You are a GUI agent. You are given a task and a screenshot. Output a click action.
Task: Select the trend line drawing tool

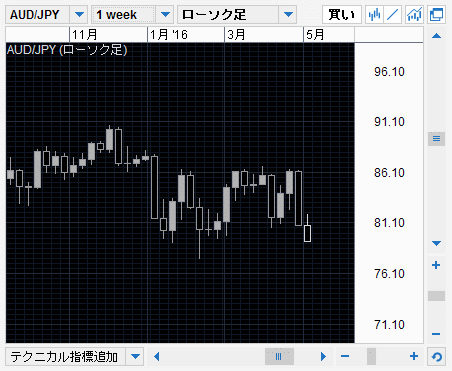393,15
